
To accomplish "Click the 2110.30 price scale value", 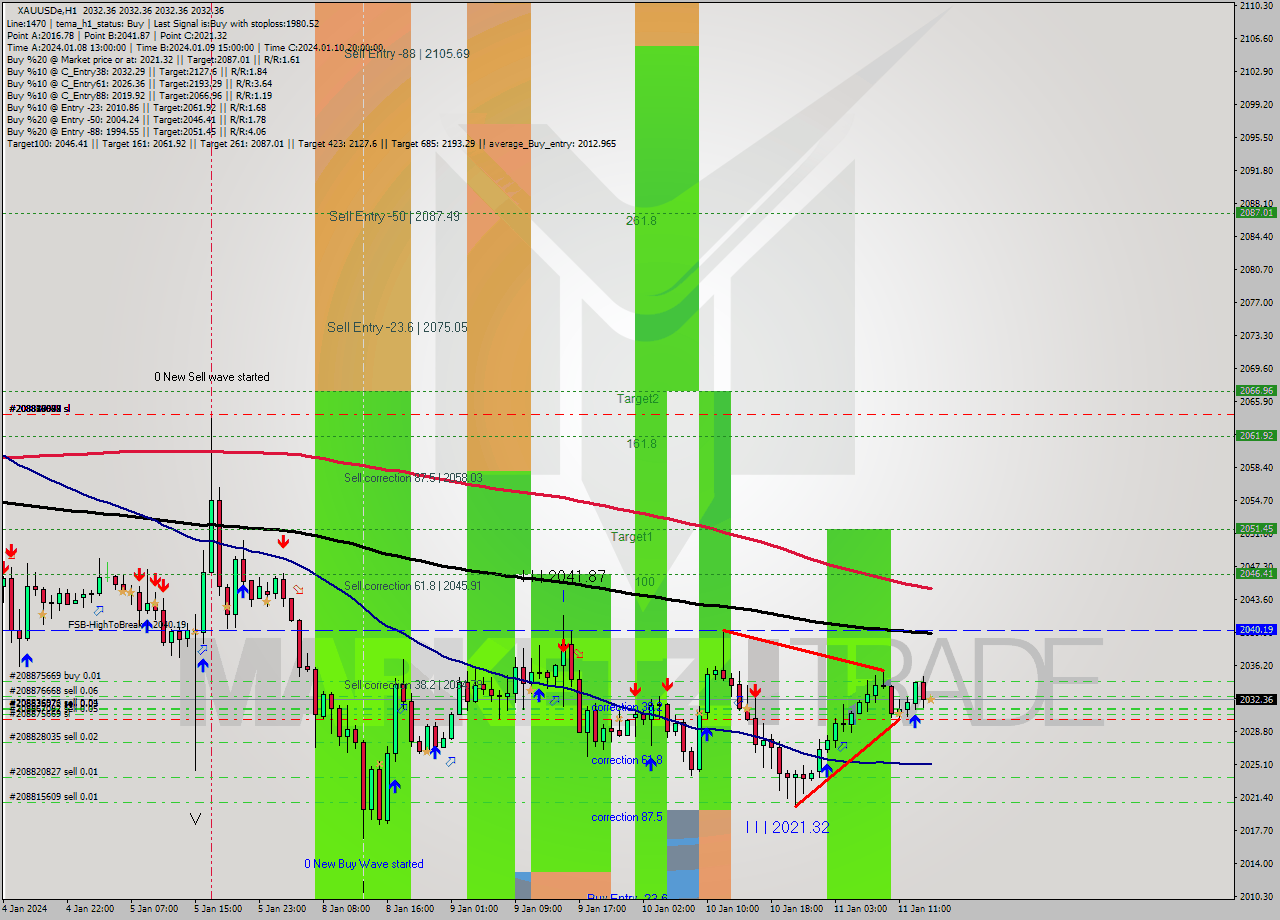I will 1256,6.
